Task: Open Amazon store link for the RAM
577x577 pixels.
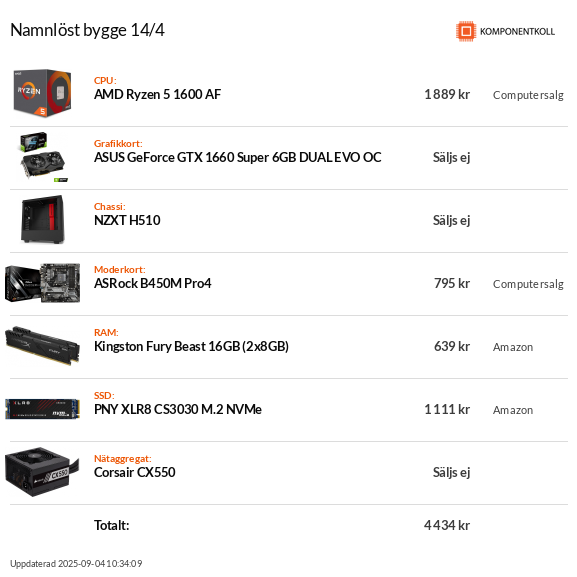Action: click(513, 347)
